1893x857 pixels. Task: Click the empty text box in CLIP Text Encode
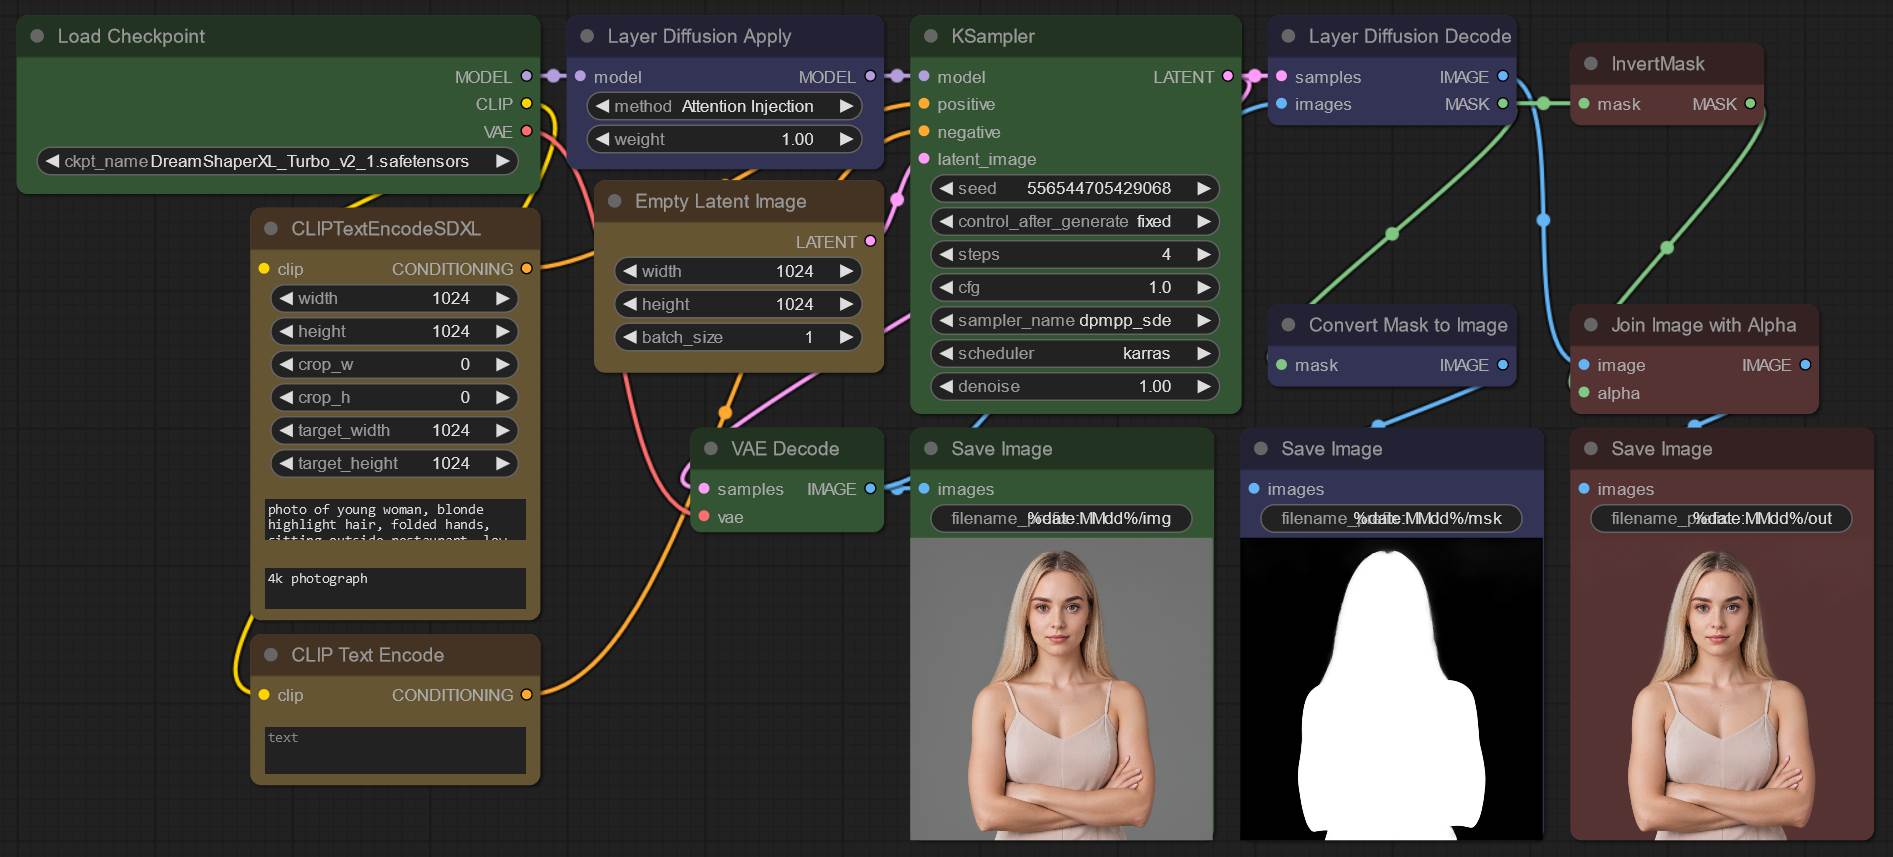pos(395,750)
